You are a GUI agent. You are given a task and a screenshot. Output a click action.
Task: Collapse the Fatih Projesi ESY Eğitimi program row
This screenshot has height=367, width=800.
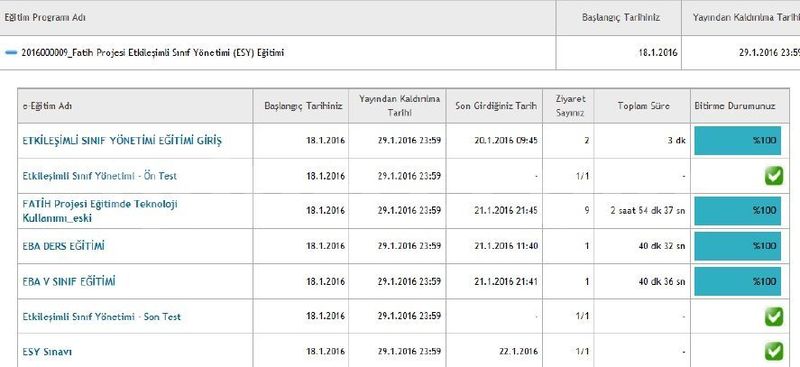pyautogui.click(x=11, y=53)
